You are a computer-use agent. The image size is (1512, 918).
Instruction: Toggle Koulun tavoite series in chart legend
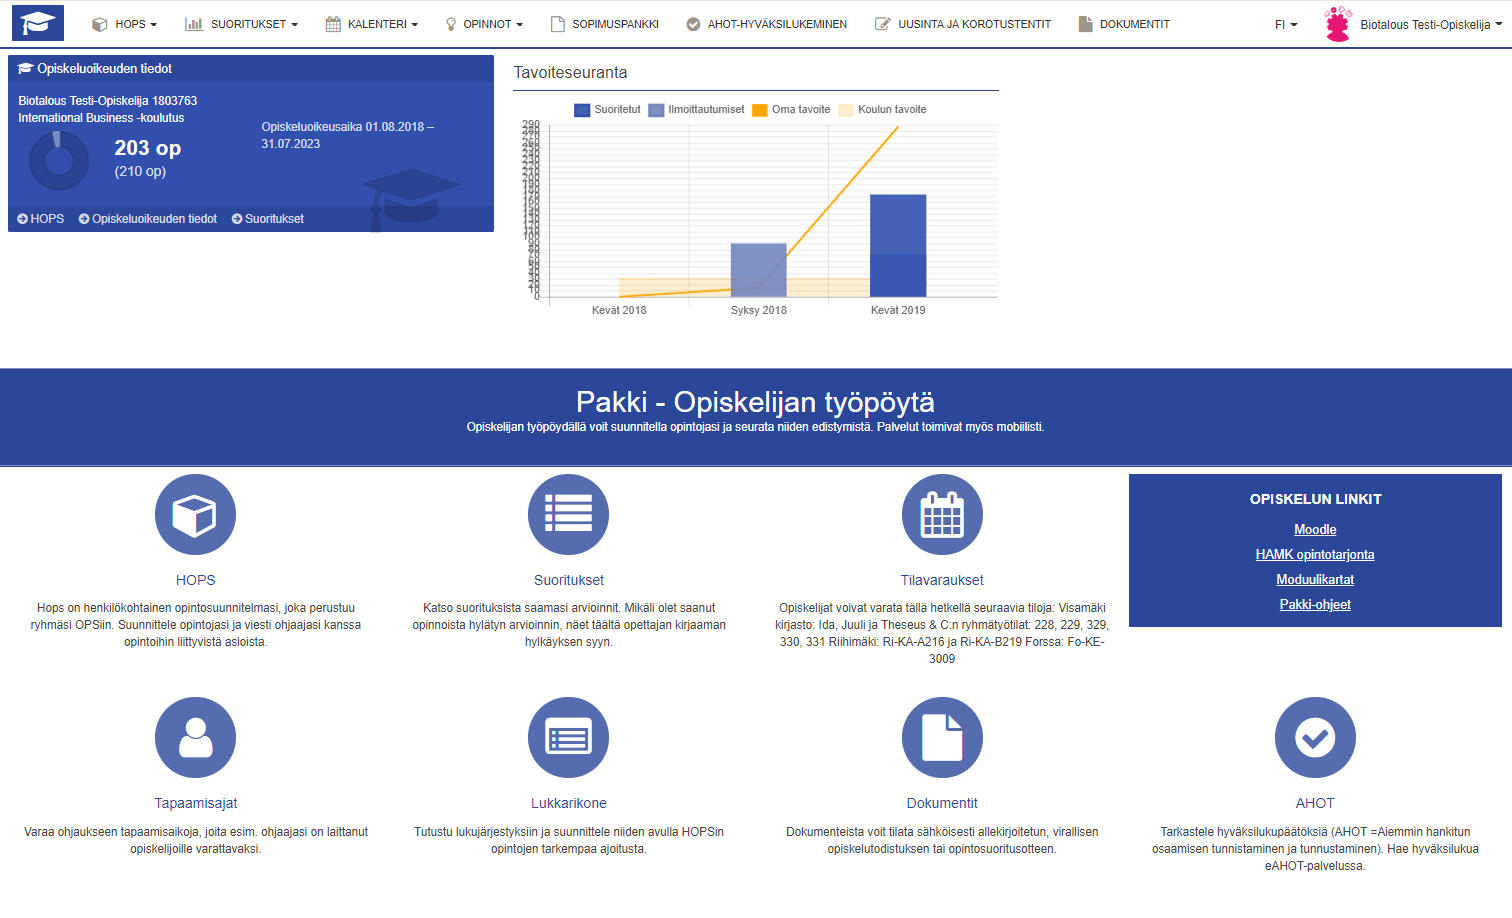click(x=882, y=110)
